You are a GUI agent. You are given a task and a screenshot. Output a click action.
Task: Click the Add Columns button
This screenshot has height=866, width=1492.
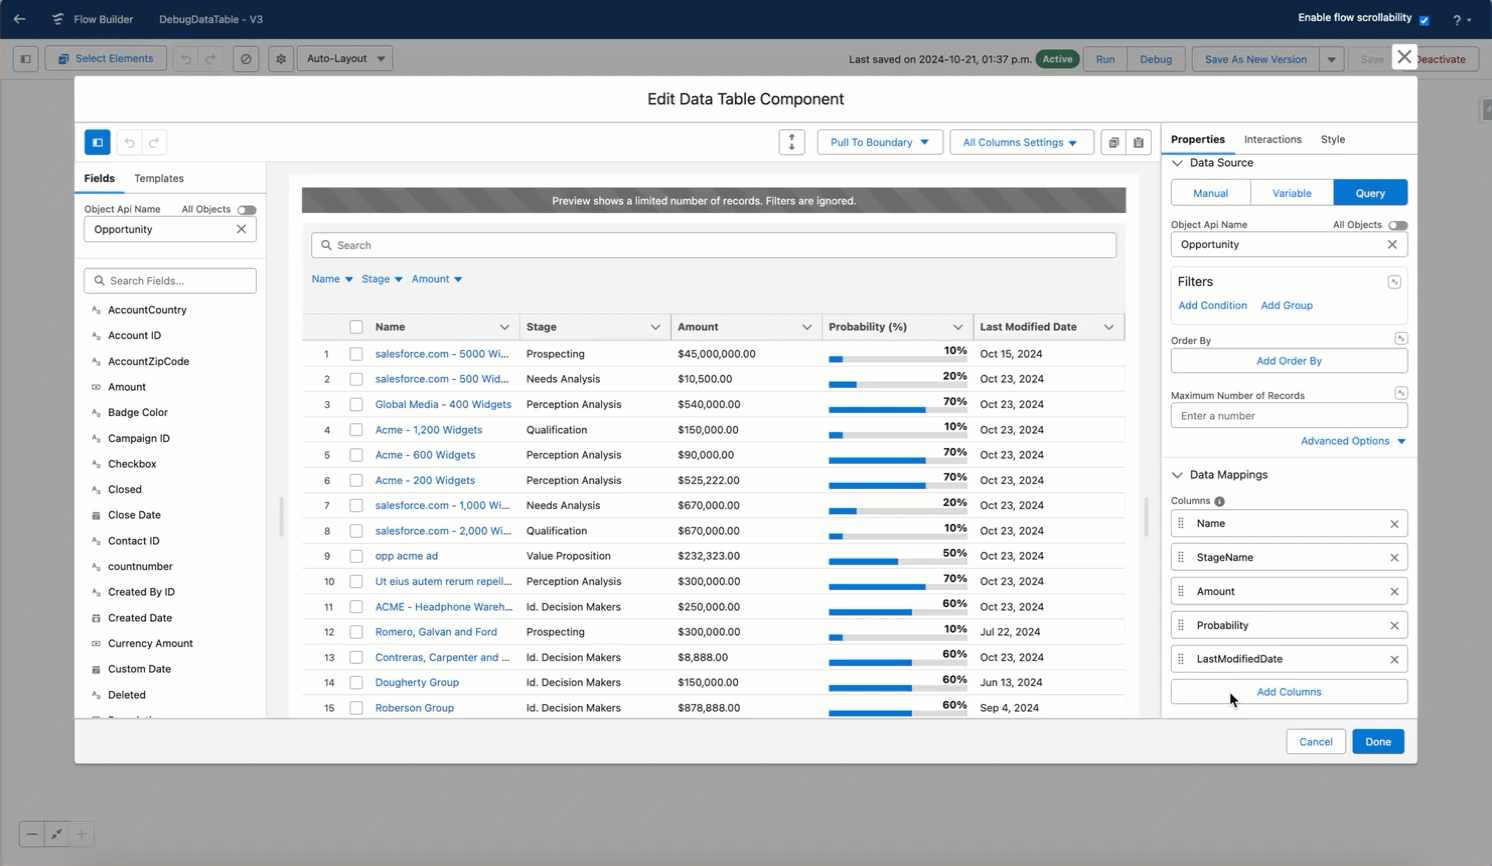1289,692
